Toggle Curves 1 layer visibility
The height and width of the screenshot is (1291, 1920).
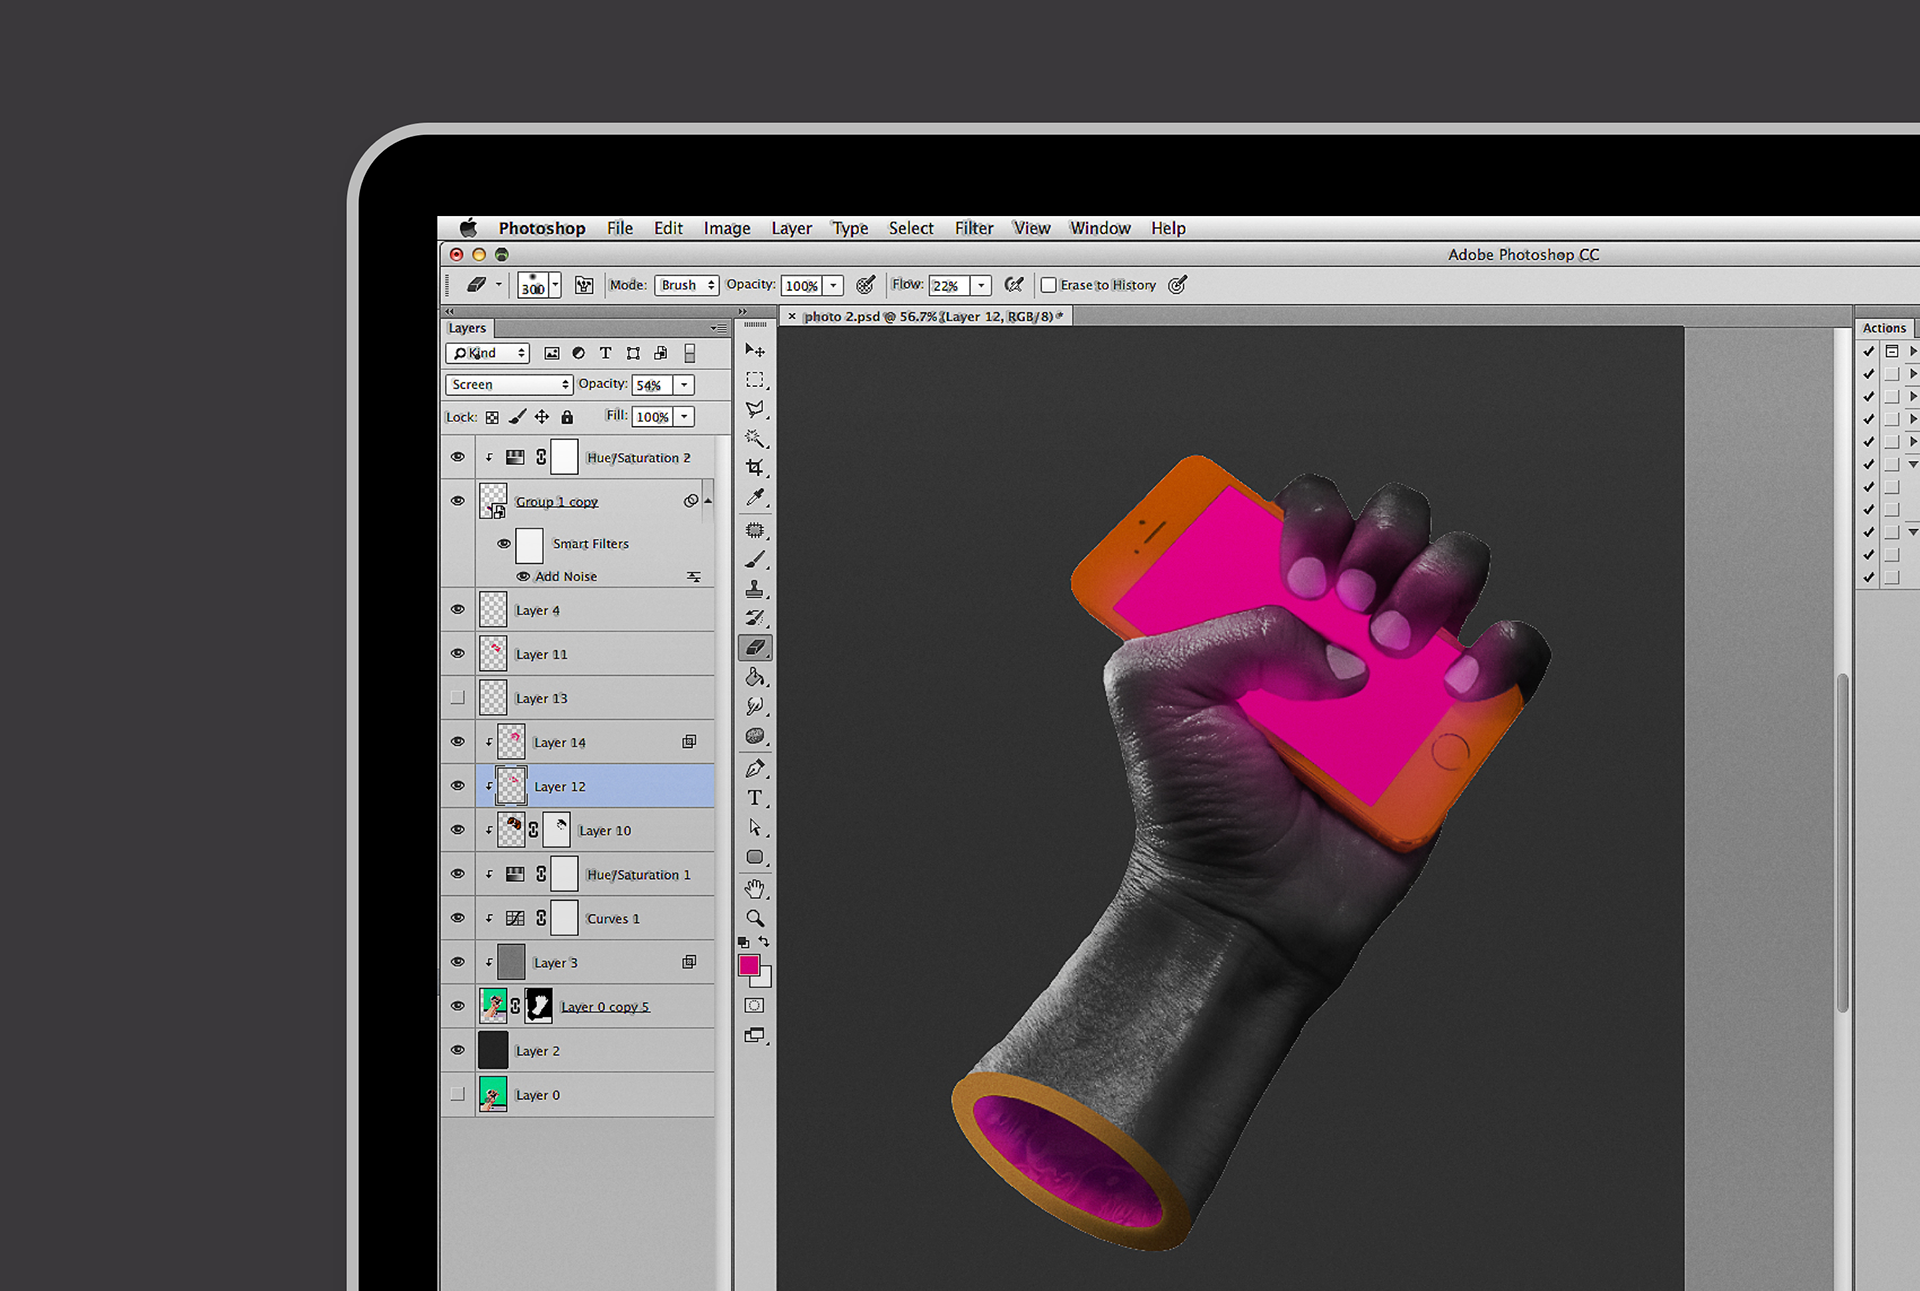click(458, 917)
